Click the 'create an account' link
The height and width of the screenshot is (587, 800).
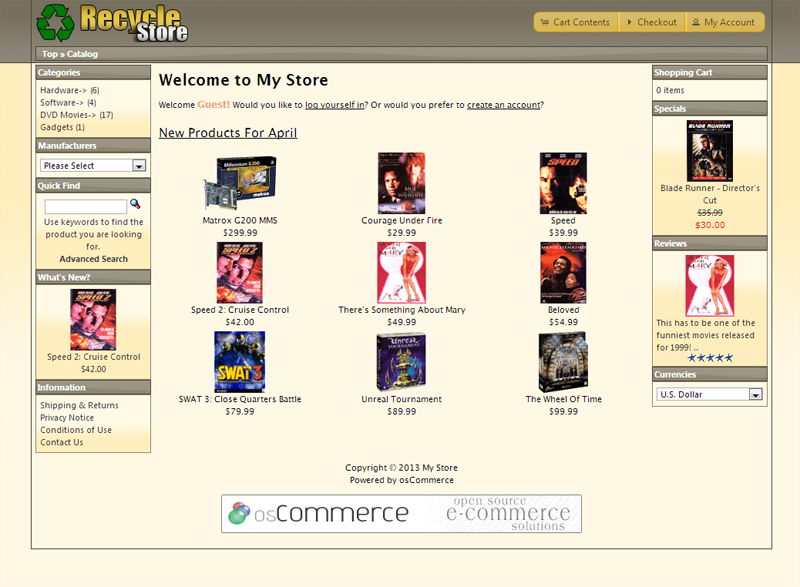click(504, 105)
